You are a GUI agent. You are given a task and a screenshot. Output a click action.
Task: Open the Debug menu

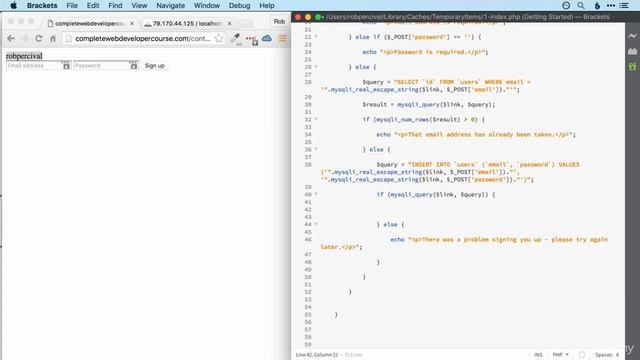tap(240, 5)
